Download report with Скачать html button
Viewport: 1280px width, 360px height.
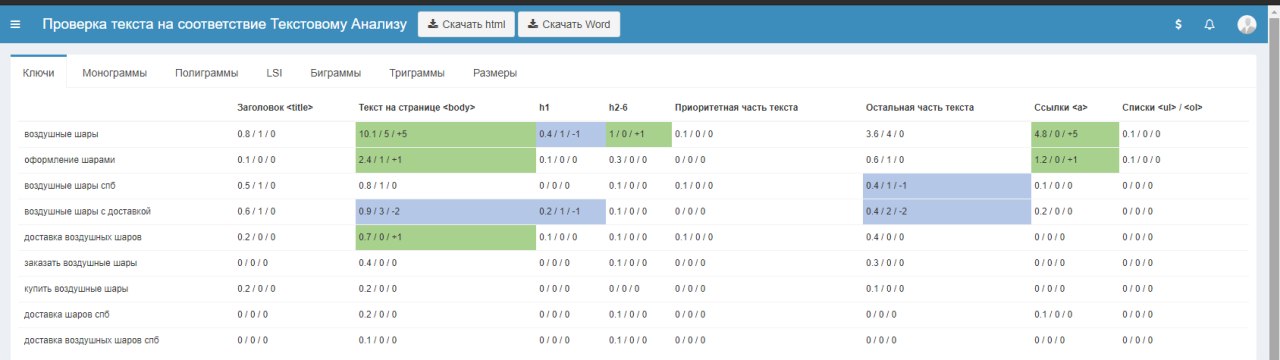click(x=466, y=24)
